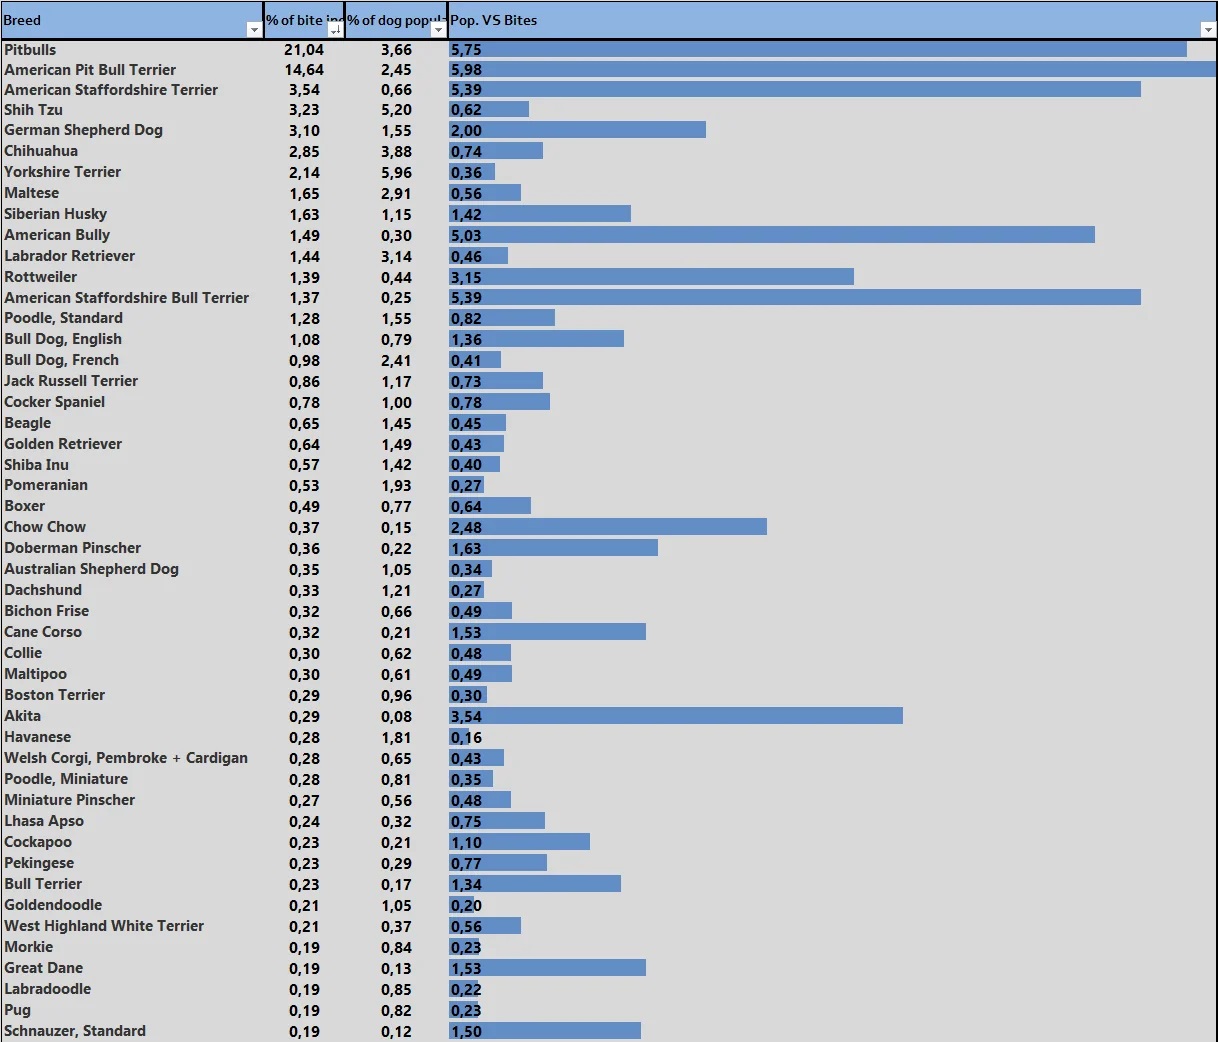Click ratio 1,63 for Doberman Pinscher
The height and width of the screenshot is (1042, 1218).
pos(466,549)
